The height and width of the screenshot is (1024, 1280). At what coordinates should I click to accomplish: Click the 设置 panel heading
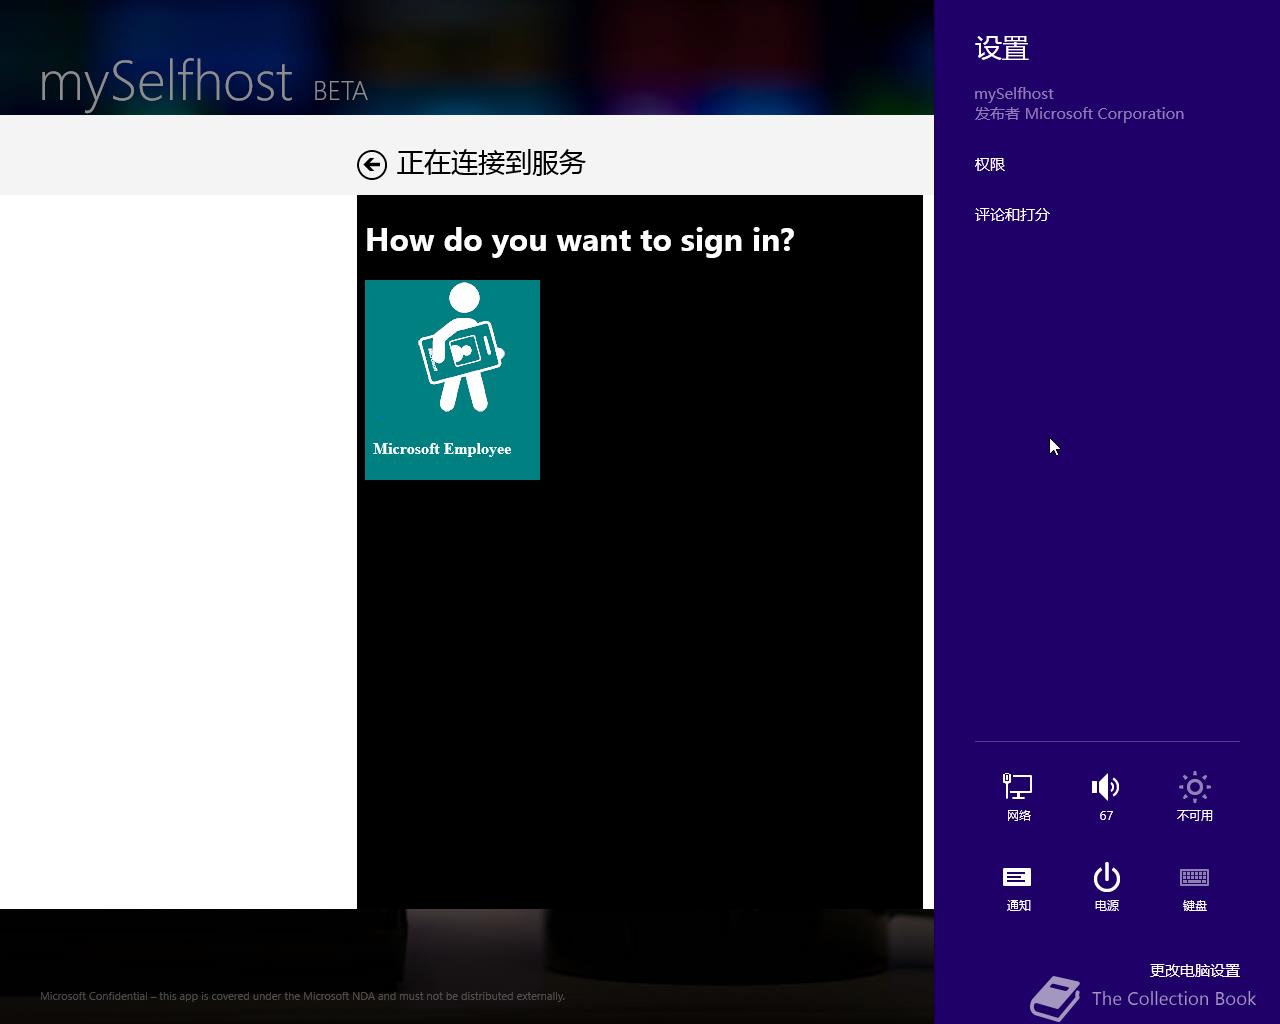click(1002, 48)
